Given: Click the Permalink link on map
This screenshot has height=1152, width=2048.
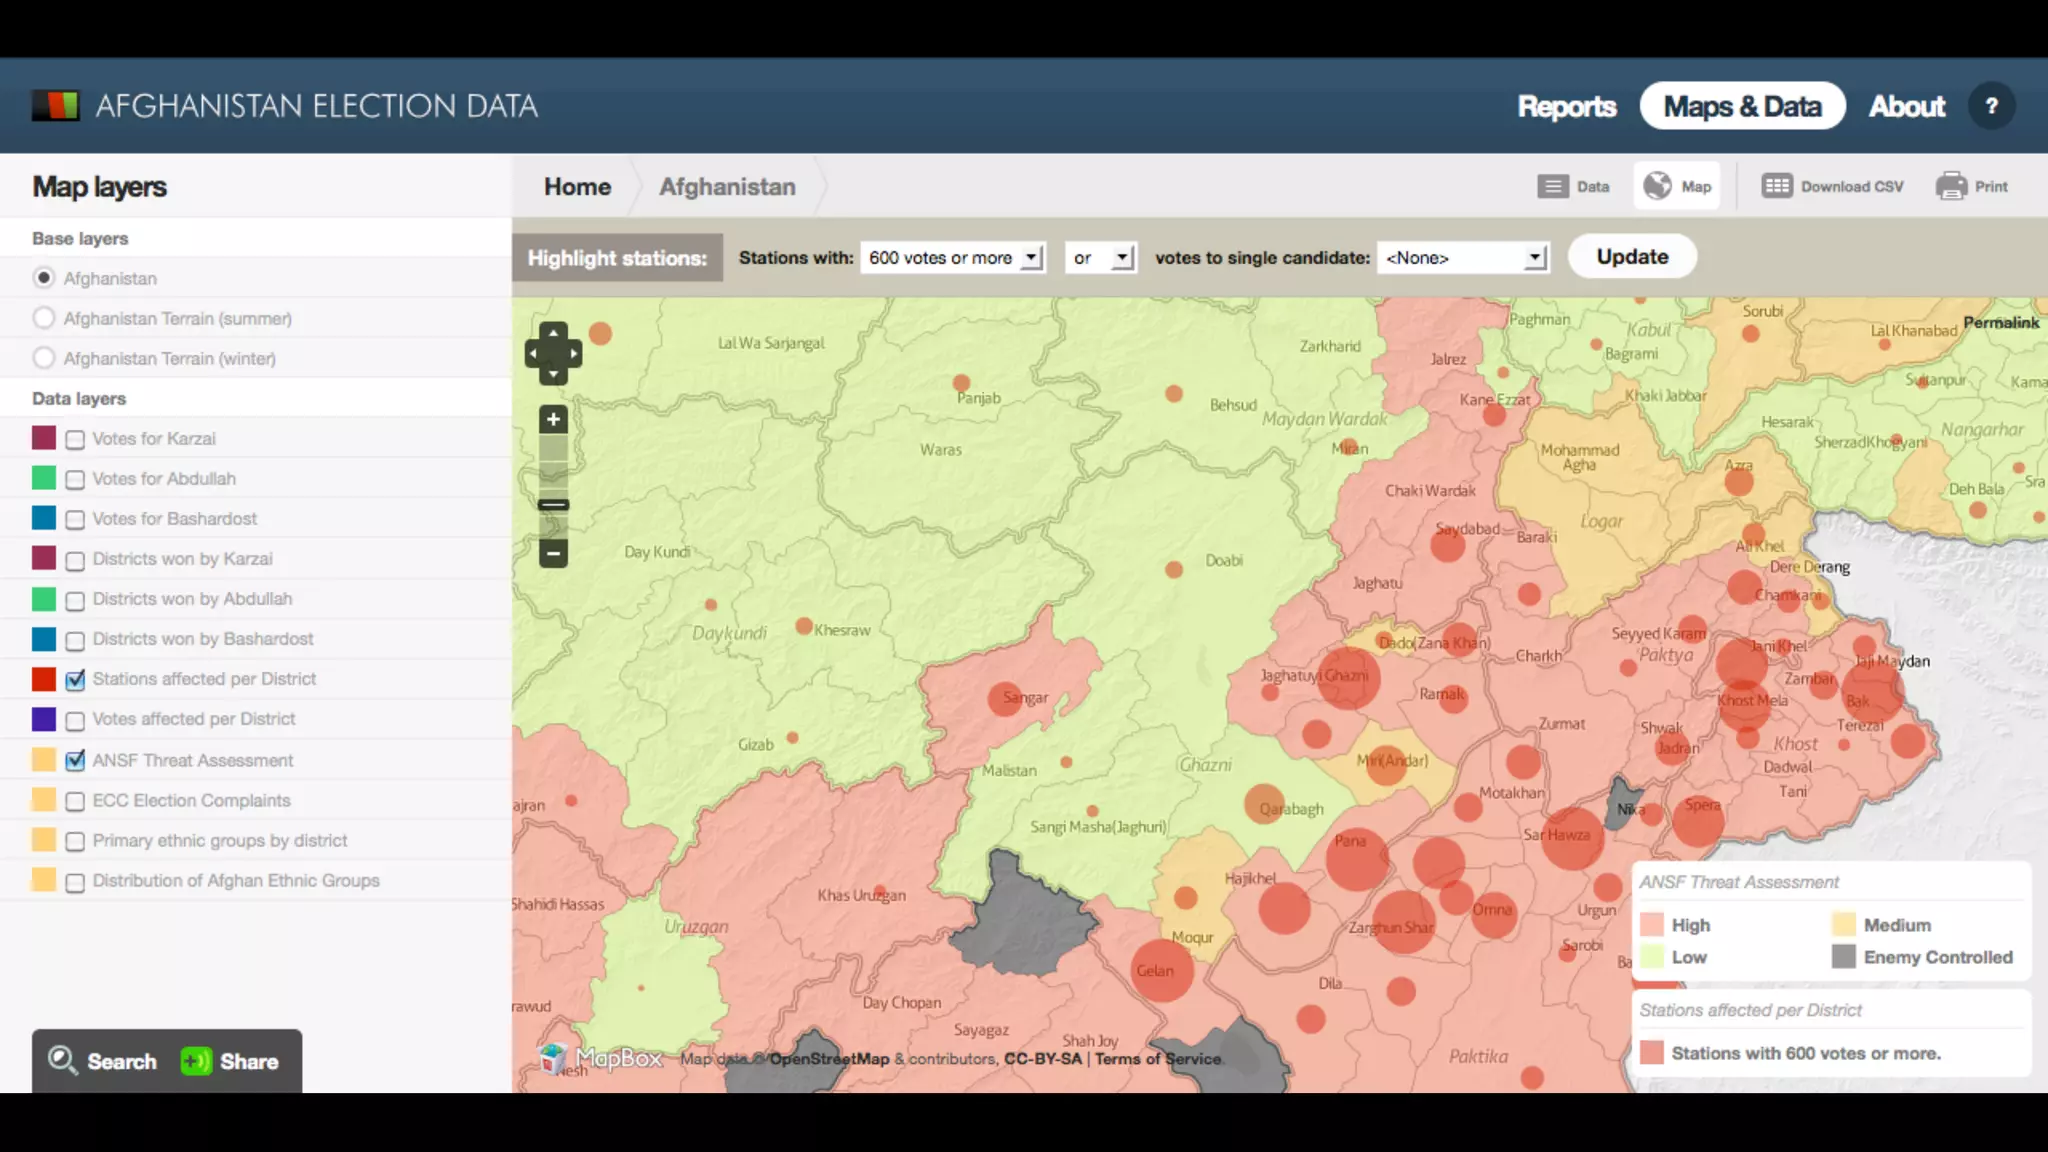Looking at the screenshot, I should [2000, 322].
